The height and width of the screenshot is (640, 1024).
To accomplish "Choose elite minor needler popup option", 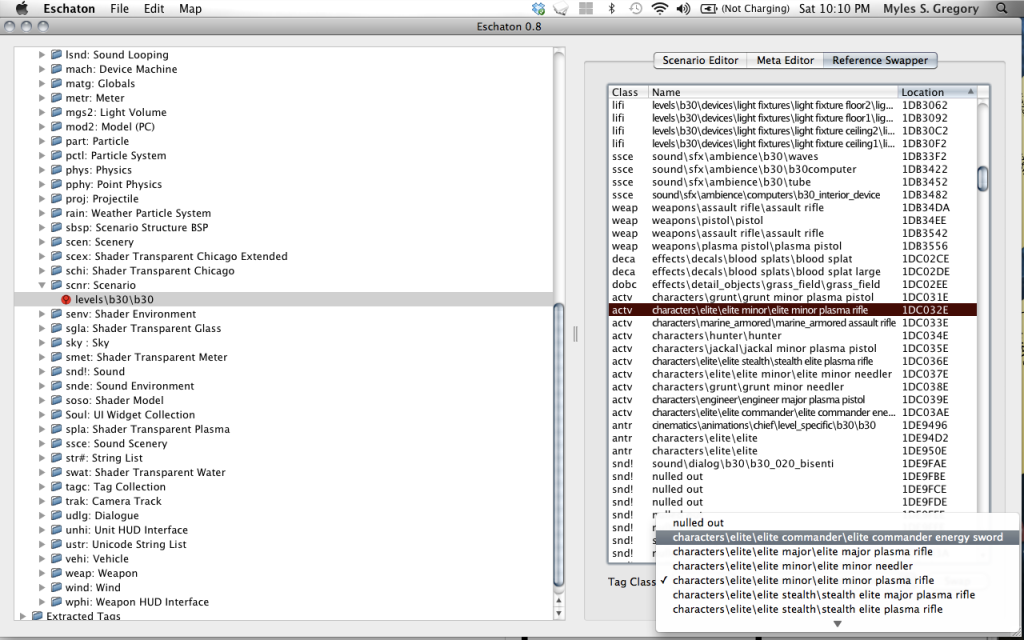I will coord(837,566).
